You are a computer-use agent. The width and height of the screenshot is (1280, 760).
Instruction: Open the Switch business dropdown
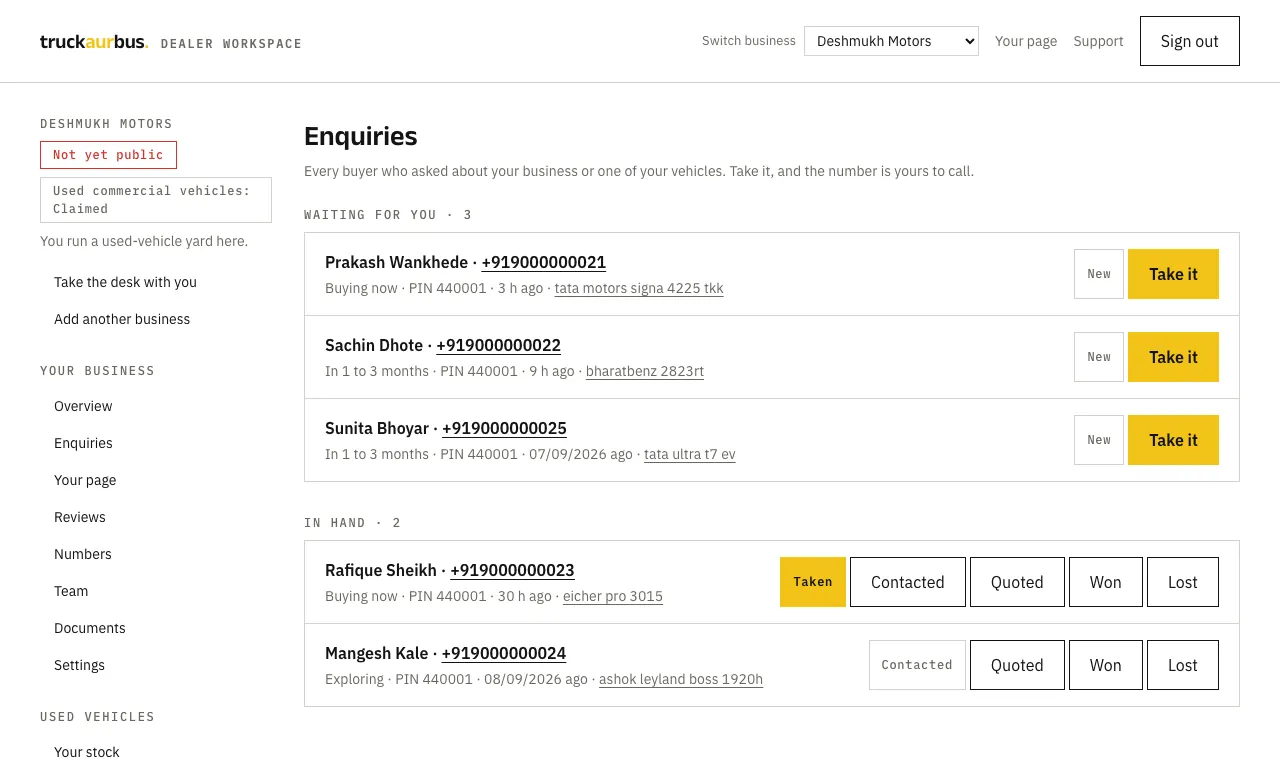point(891,41)
